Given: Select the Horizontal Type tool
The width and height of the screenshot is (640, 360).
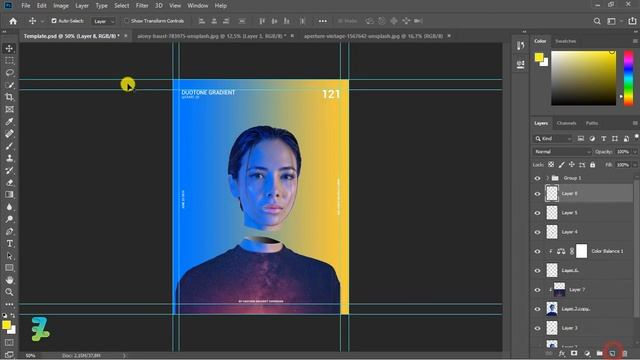Looking at the screenshot, I should (x=9, y=244).
